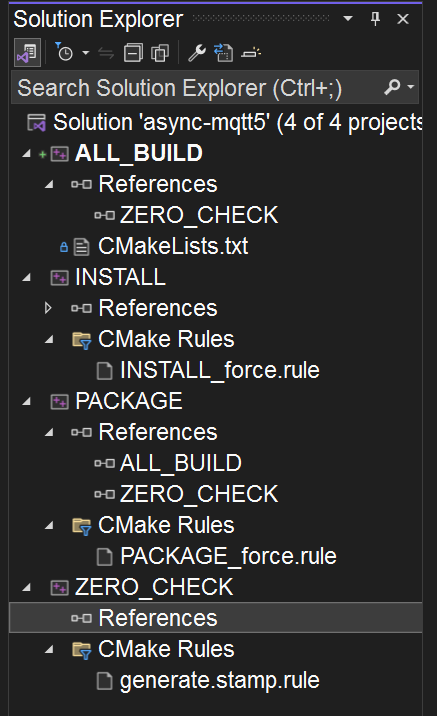Viewport: 437px width, 716px height.
Task: Collapse PACKAGE CMake Rules folder
Action: [49, 526]
